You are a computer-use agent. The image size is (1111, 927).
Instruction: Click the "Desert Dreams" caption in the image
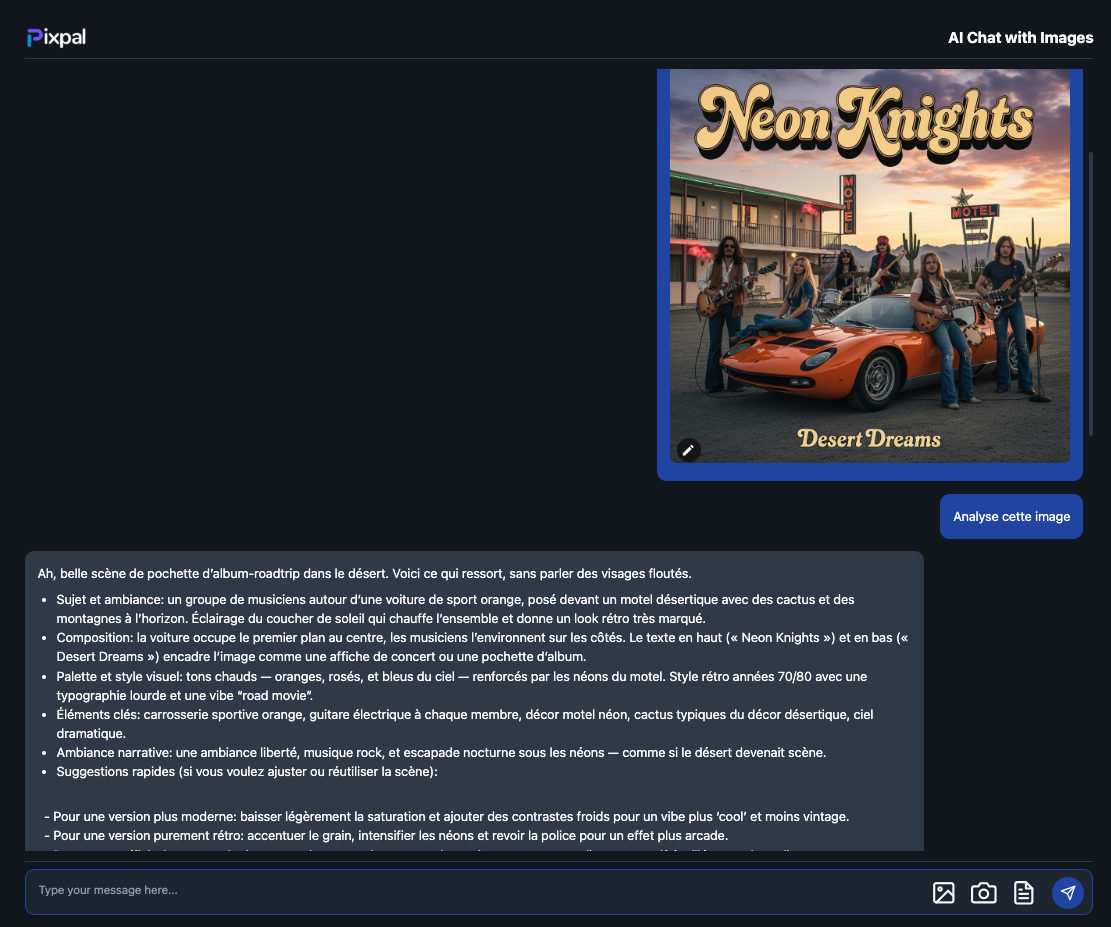point(869,438)
